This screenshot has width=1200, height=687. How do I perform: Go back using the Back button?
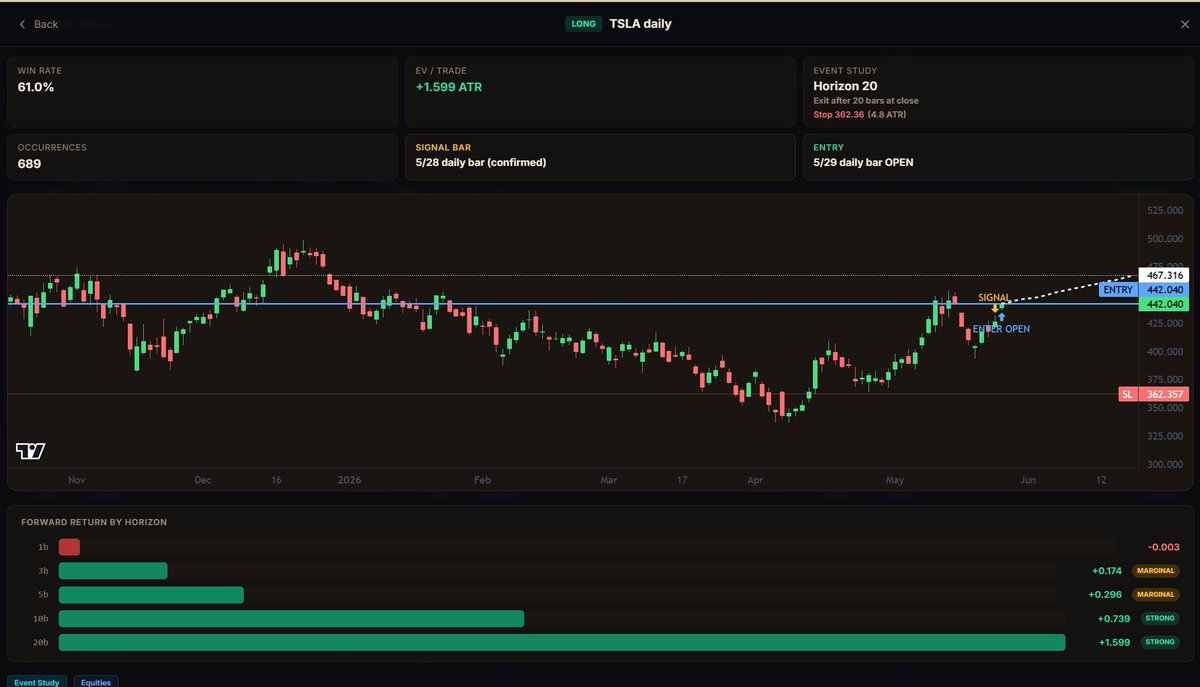(38, 24)
